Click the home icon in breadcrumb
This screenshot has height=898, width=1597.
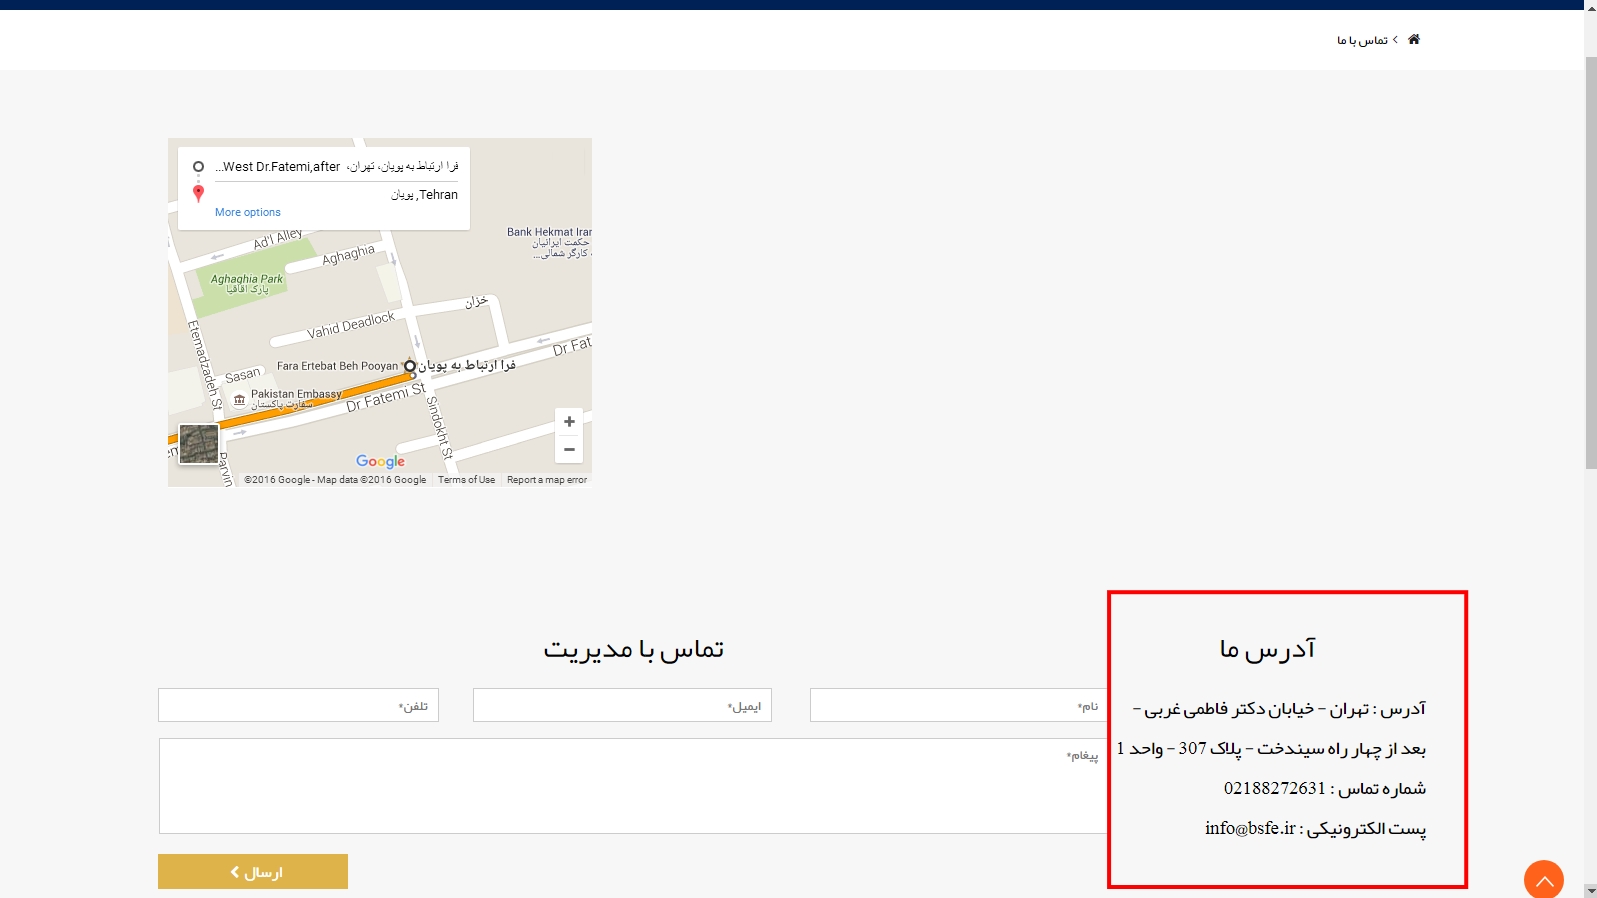(1414, 39)
